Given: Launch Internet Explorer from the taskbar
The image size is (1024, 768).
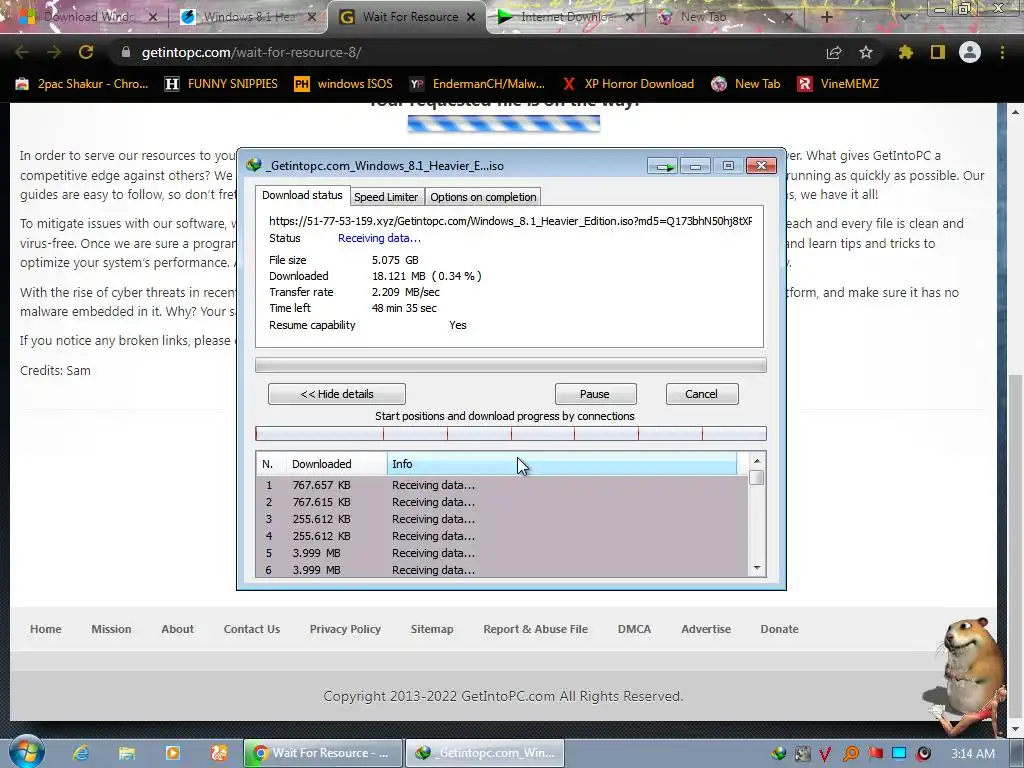Looking at the screenshot, I should click(x=80, y=753).
